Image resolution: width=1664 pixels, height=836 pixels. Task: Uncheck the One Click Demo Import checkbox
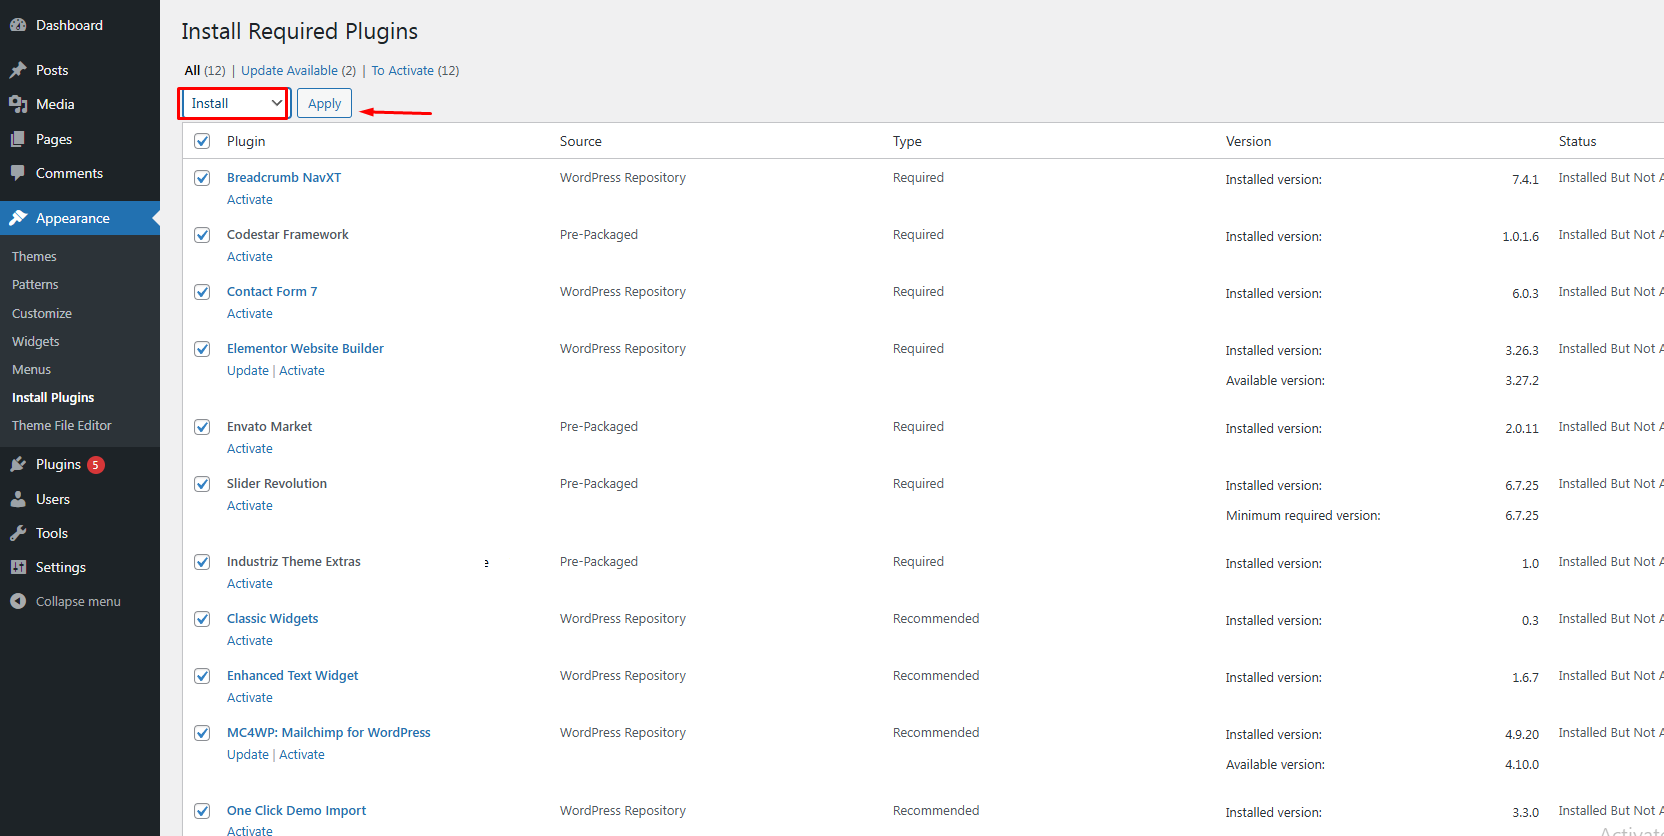(202, 811)
